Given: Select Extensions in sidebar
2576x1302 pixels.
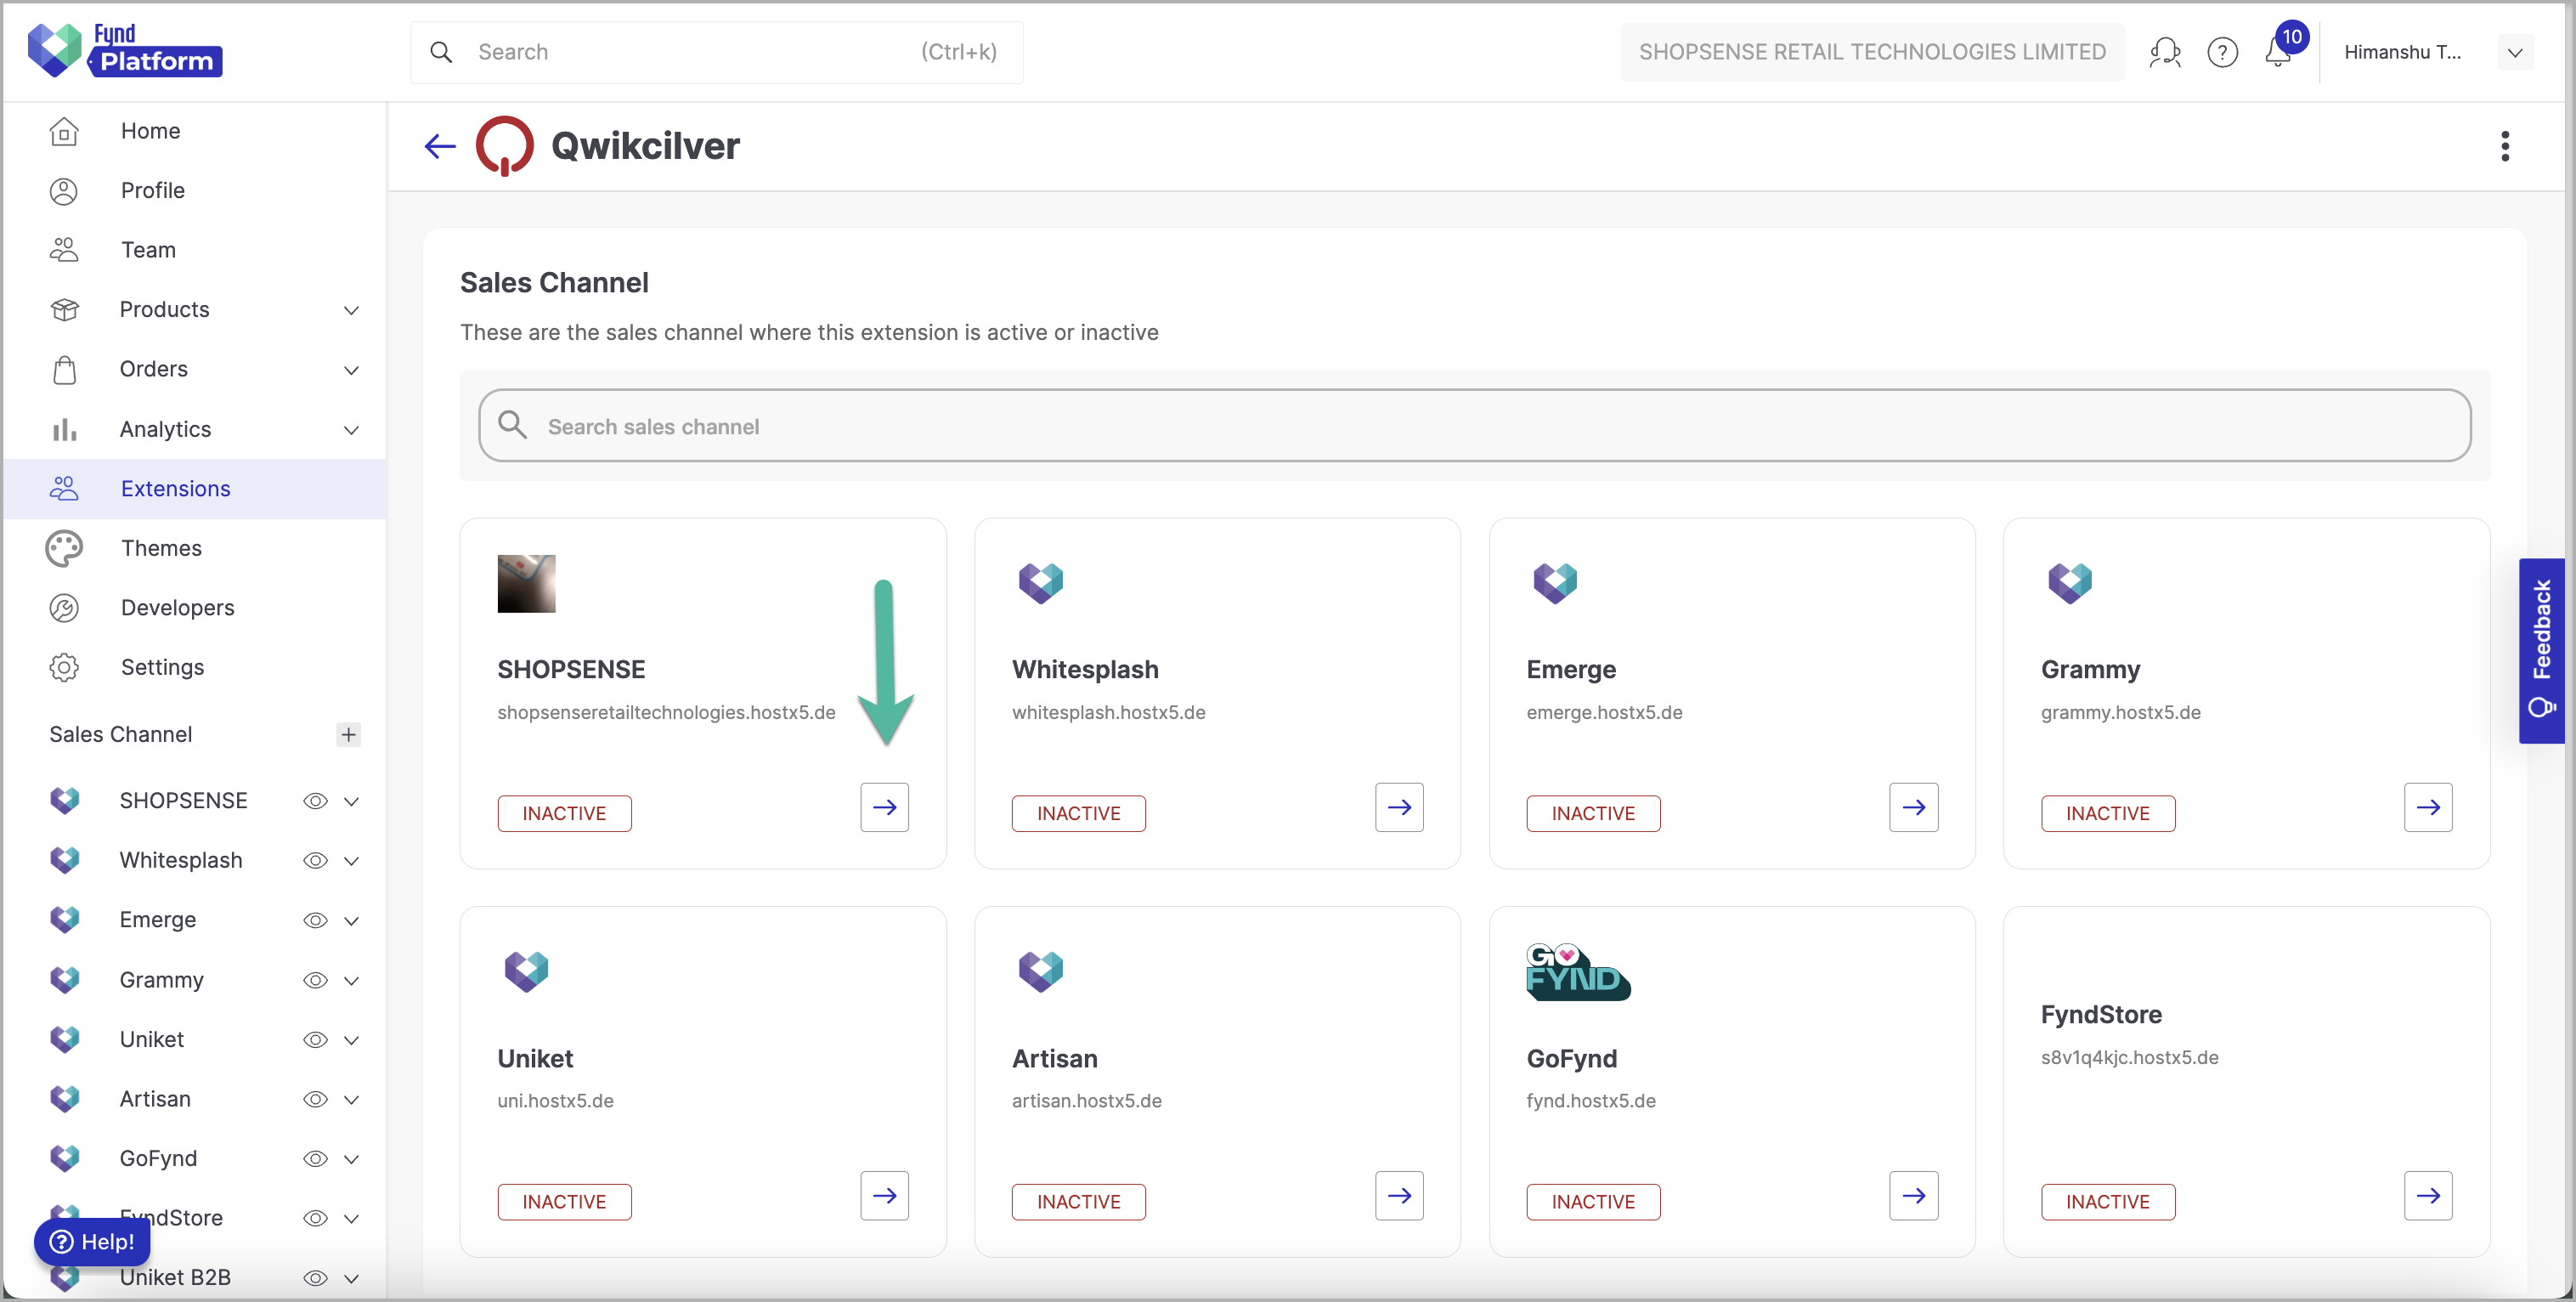Looking at the screenshot, I should point(195,489).
